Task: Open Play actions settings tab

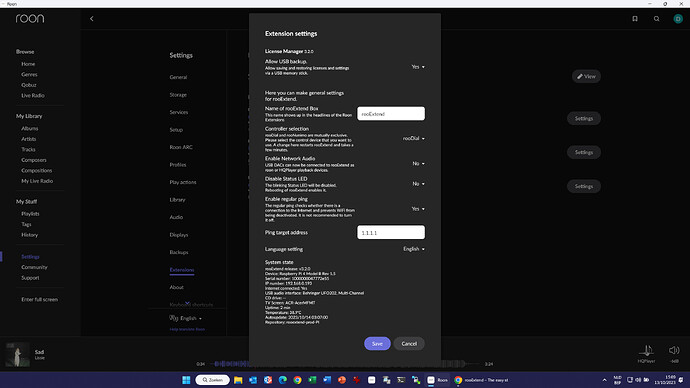Action: [183, 182]
